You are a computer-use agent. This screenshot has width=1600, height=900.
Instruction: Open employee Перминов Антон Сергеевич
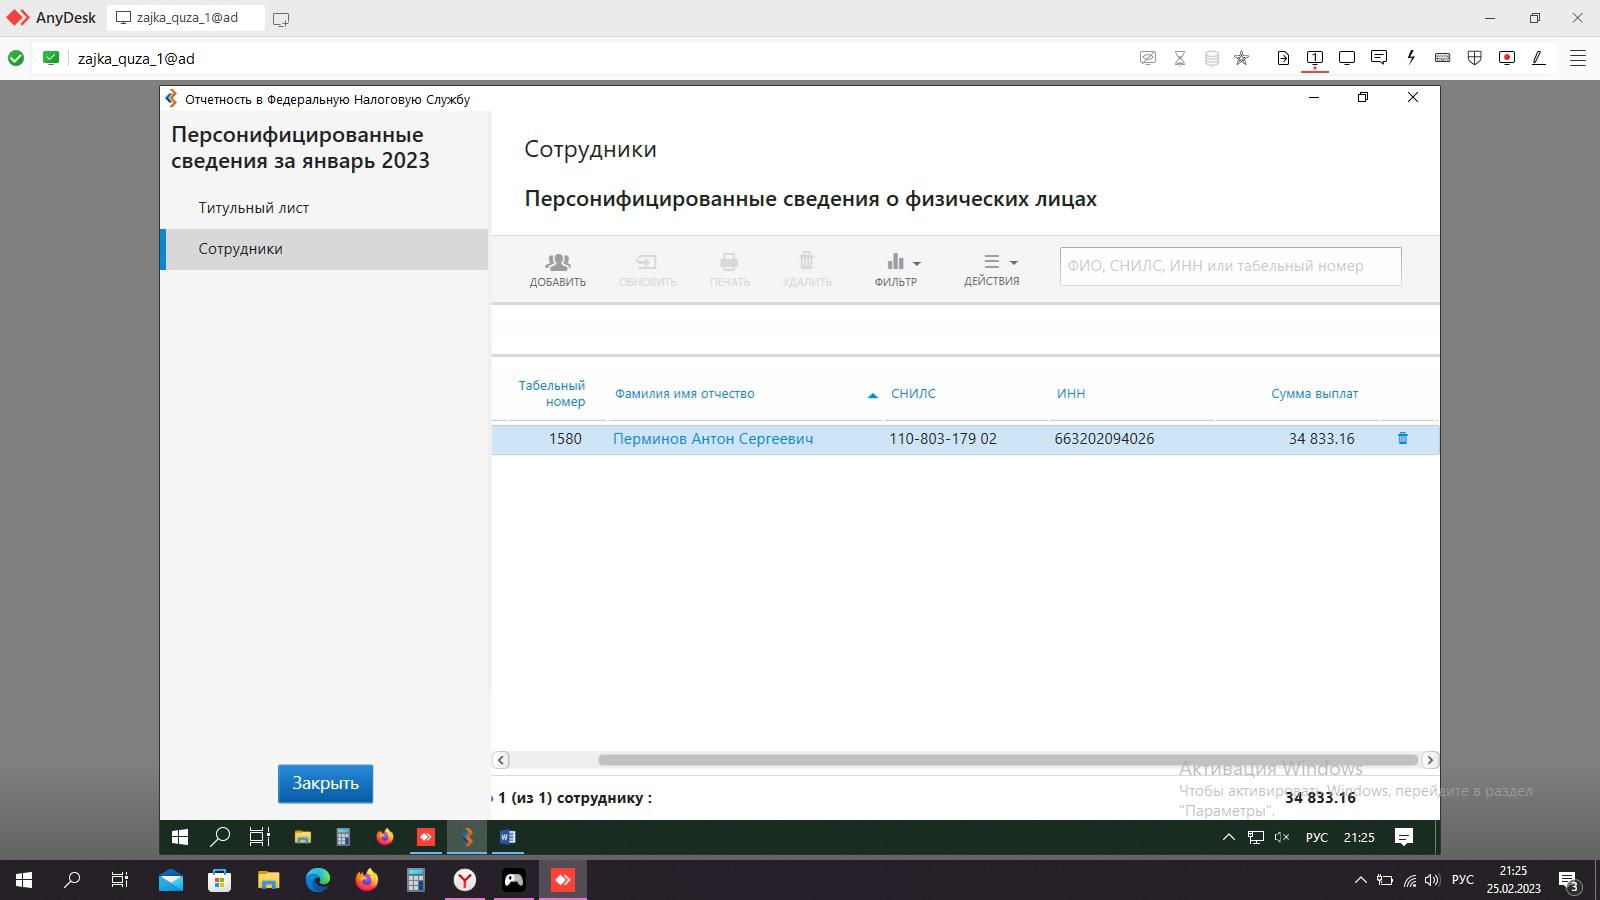[x=713, y=439]
